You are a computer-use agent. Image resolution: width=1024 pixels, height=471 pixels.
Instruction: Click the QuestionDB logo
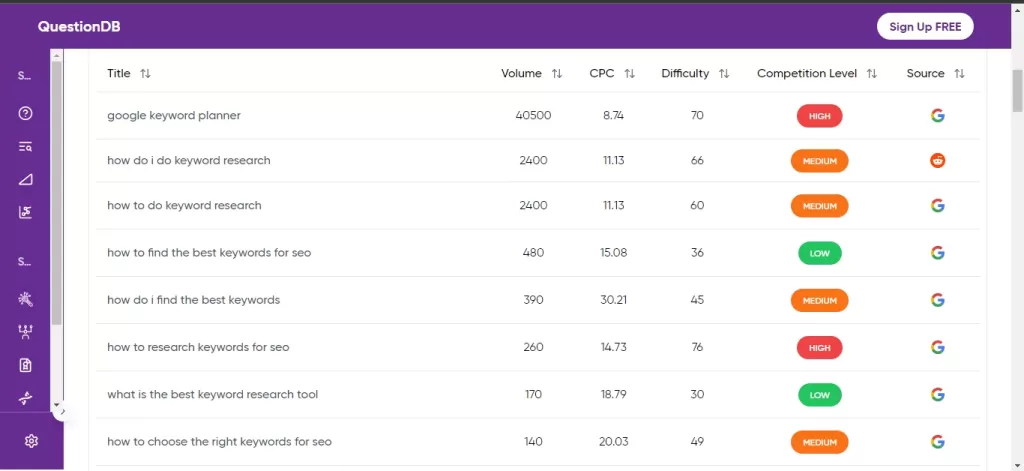(x=79, y=27)
